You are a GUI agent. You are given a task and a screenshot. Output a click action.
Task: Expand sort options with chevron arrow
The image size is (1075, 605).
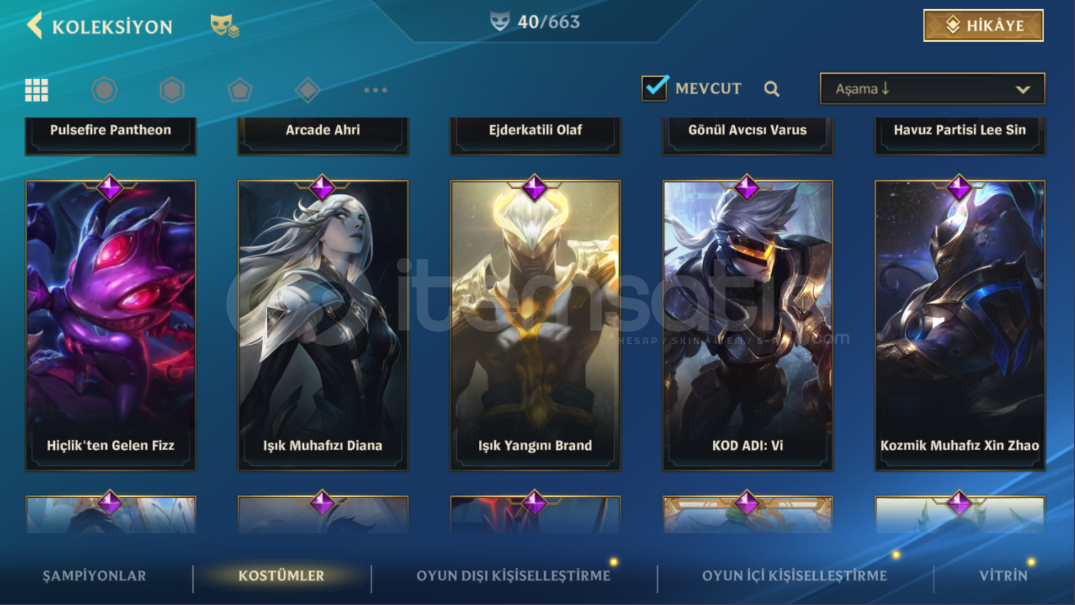point(1023,89)
